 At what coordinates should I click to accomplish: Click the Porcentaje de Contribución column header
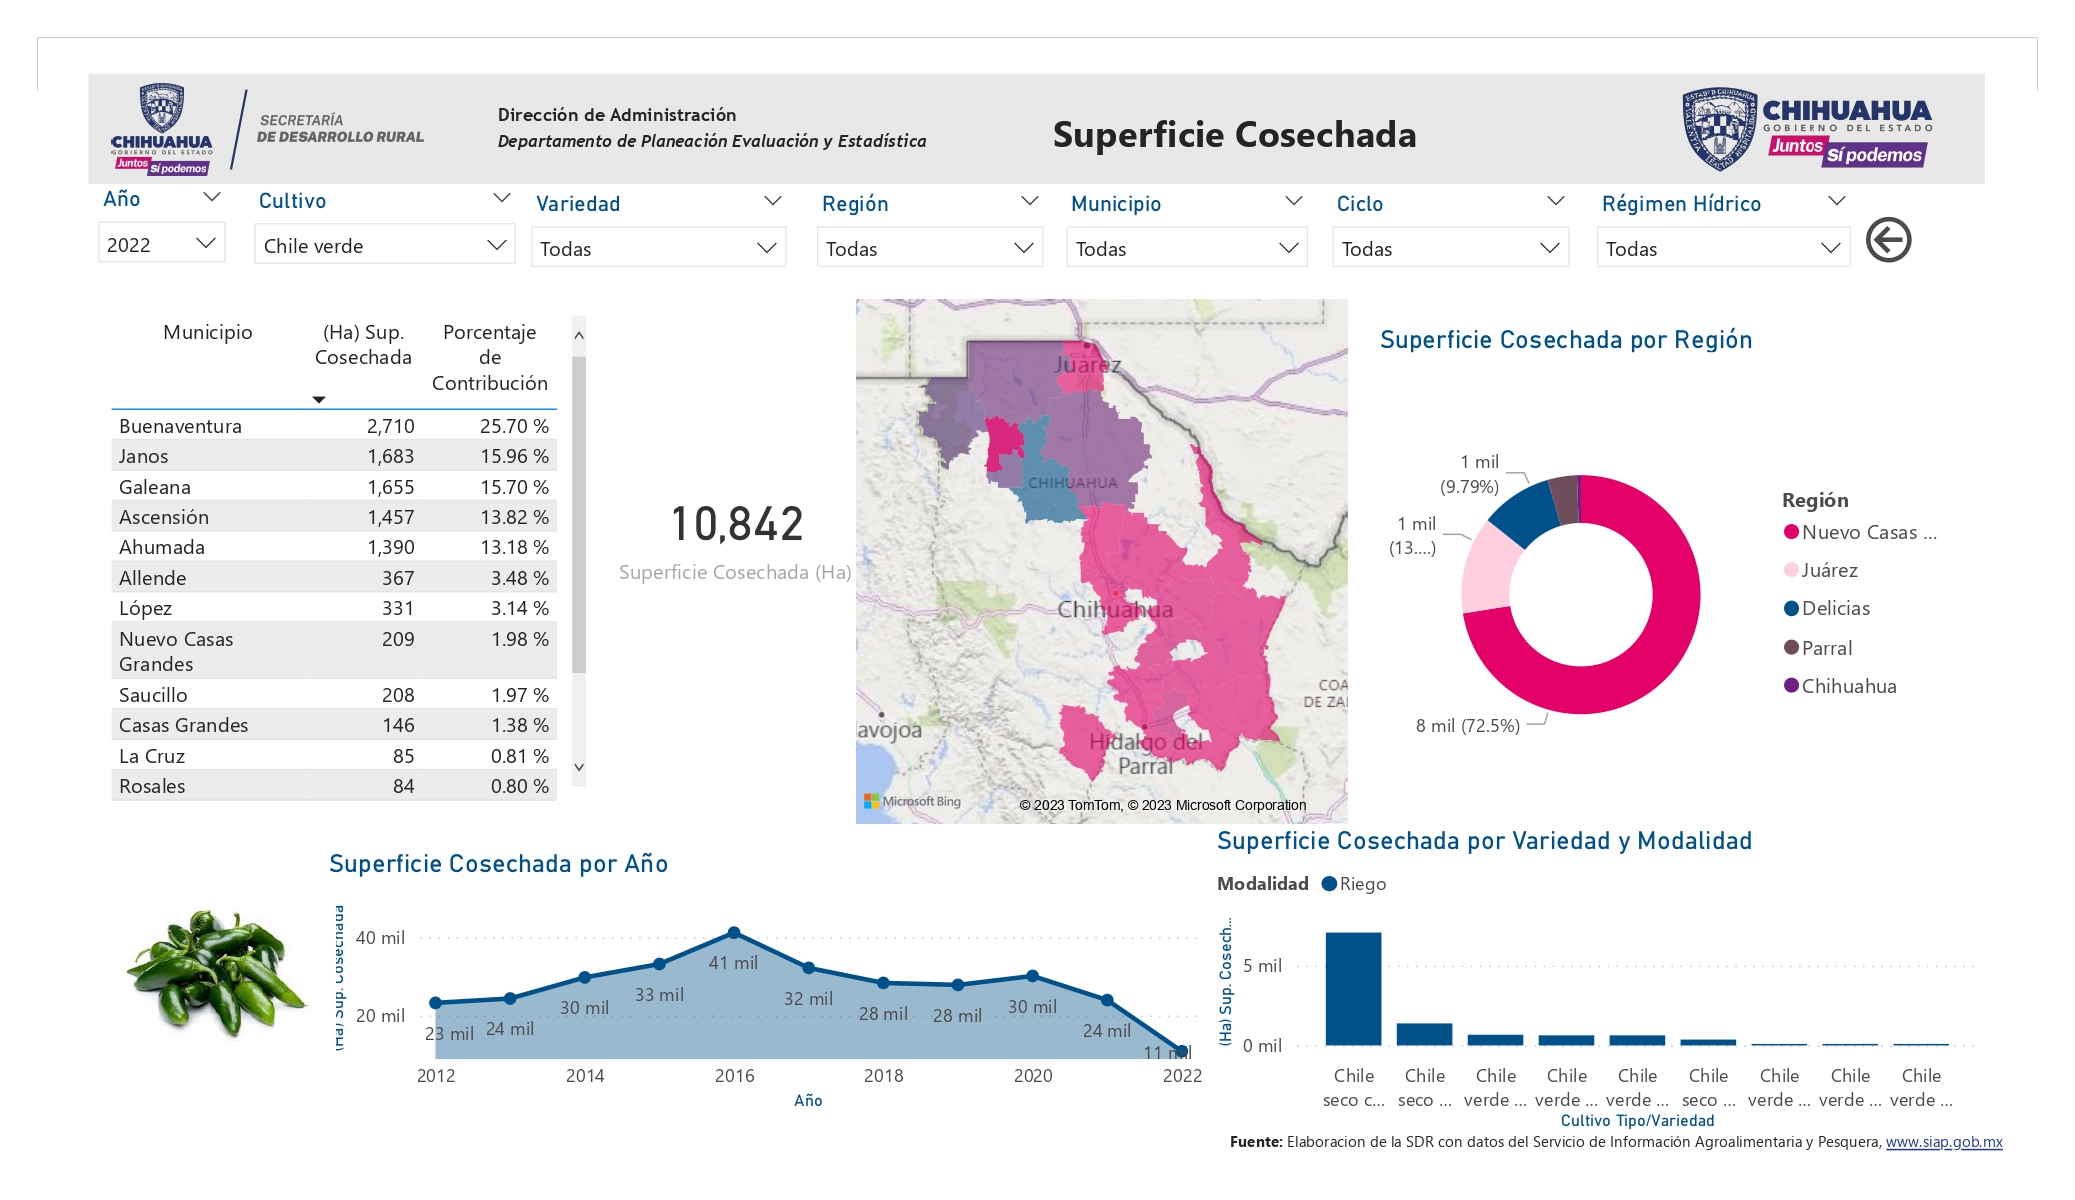(490, 357)
